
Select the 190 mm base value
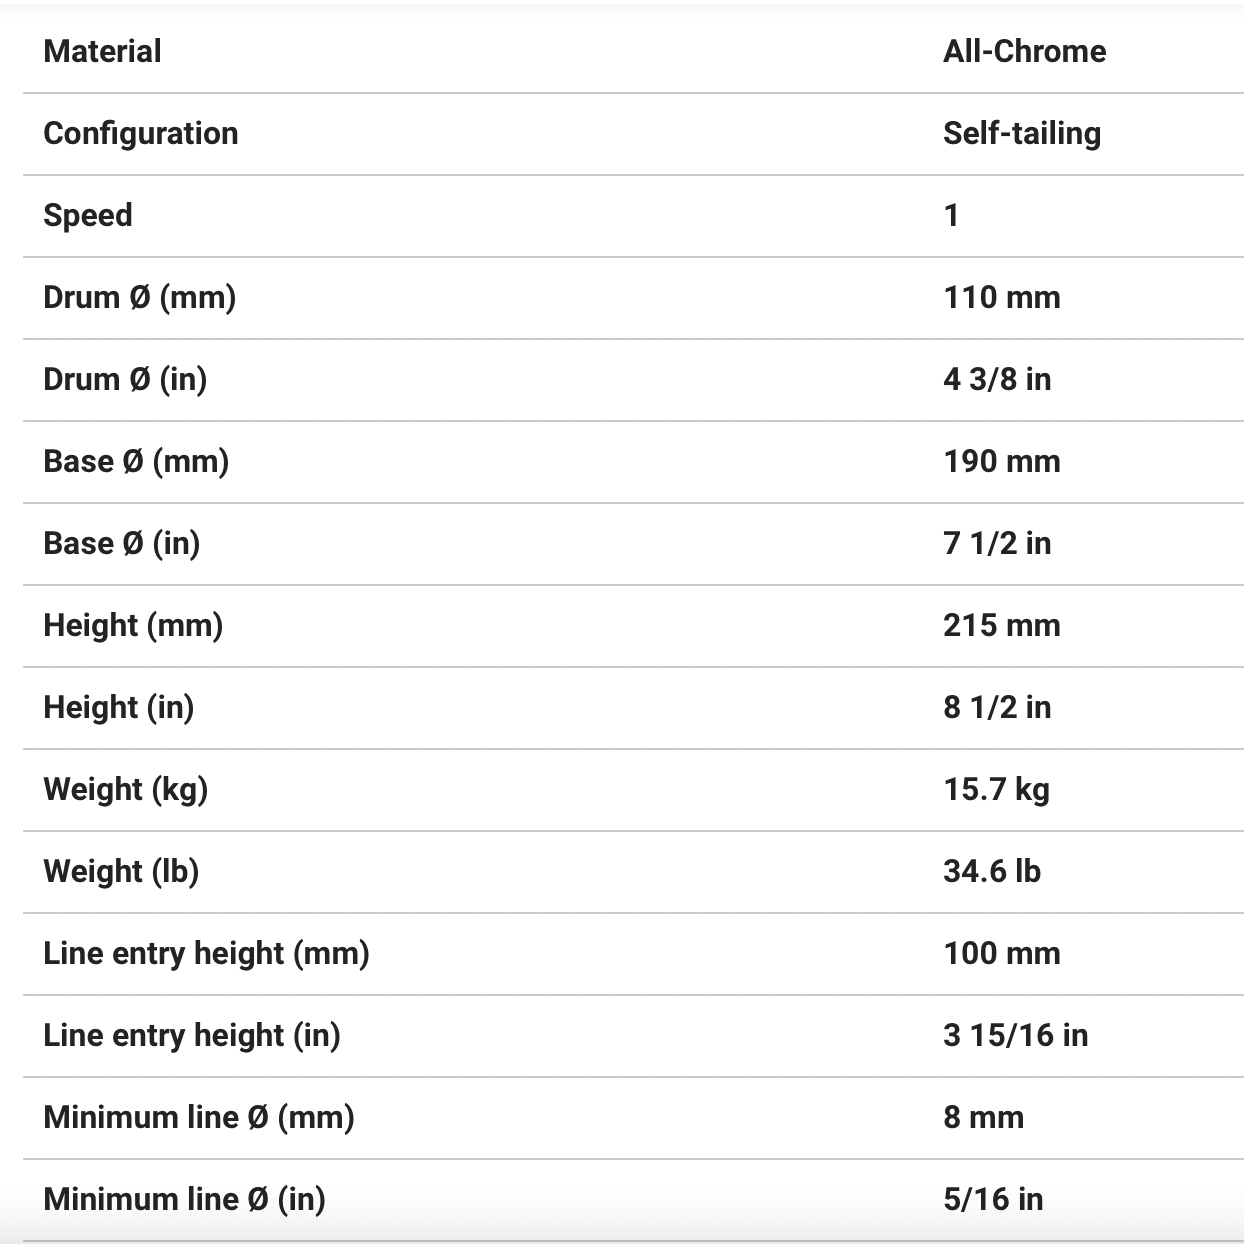click(x=1001, y=461)
